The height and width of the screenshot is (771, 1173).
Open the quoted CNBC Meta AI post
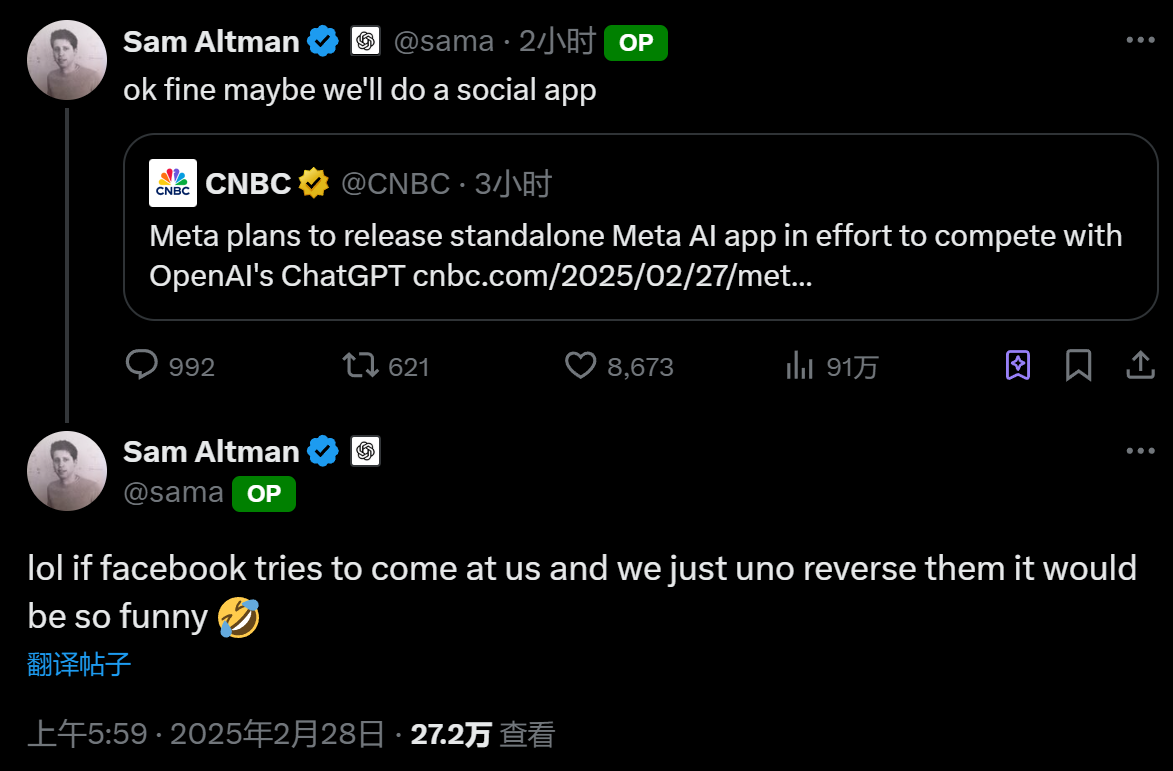(640, 255)
